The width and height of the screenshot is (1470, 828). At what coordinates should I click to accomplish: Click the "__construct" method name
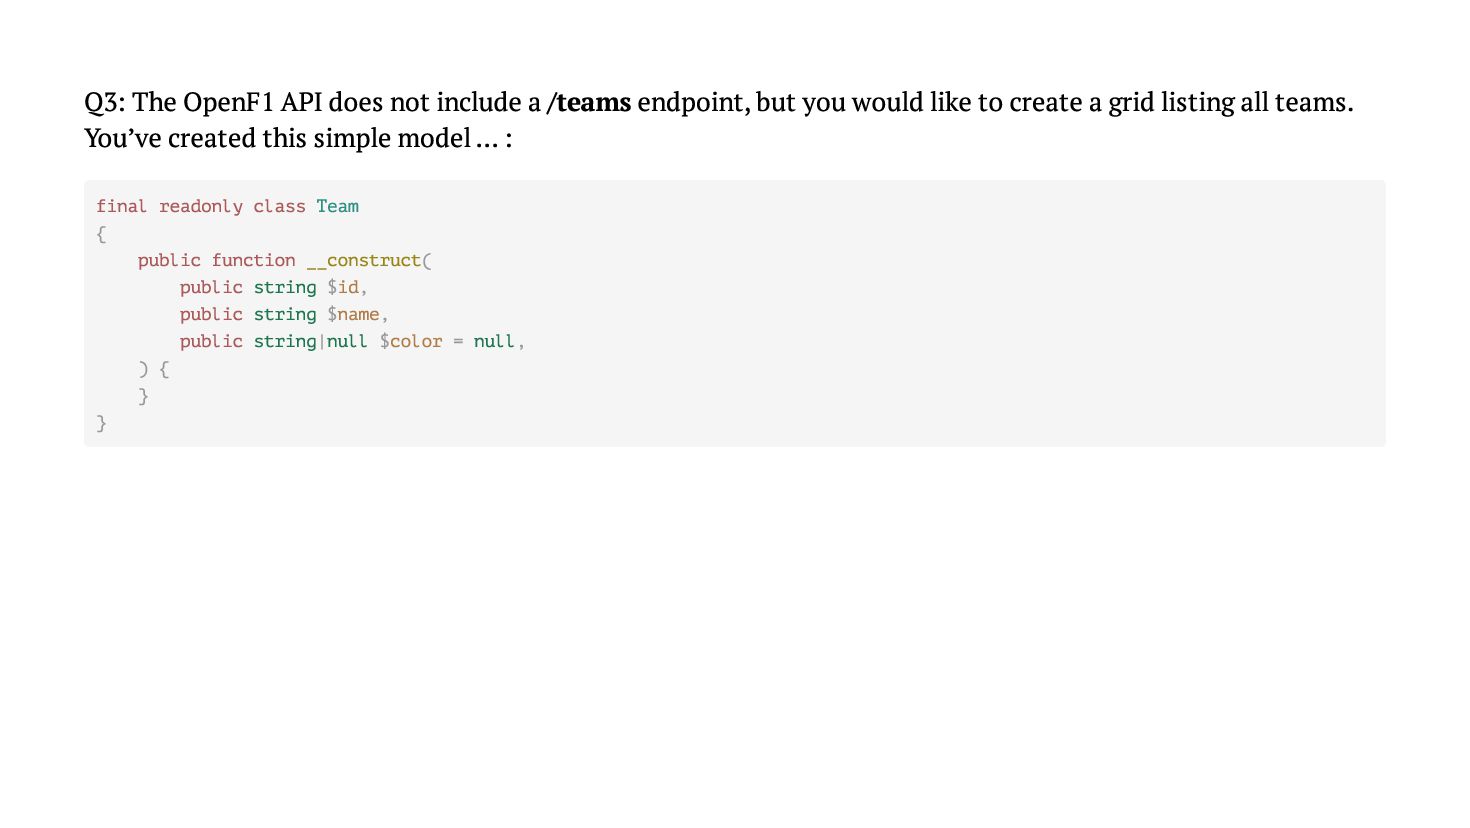pos(364,261)
